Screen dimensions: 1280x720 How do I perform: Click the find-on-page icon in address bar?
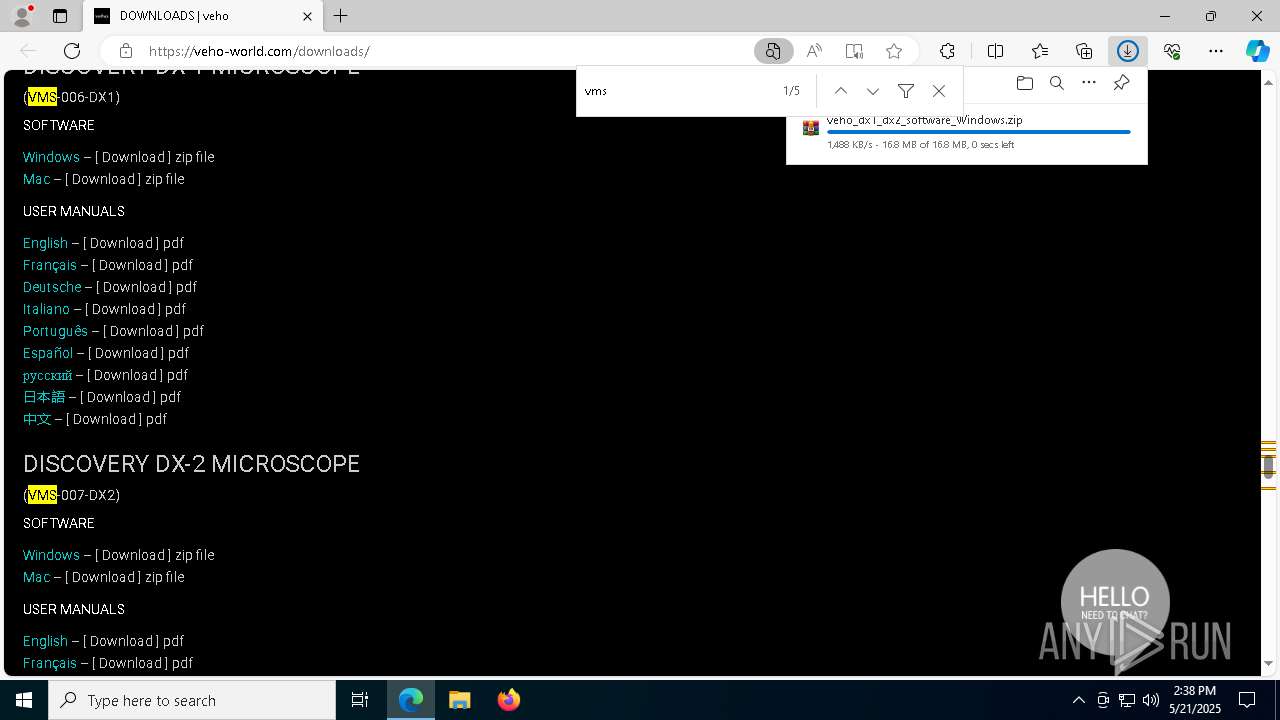(773, 51)
